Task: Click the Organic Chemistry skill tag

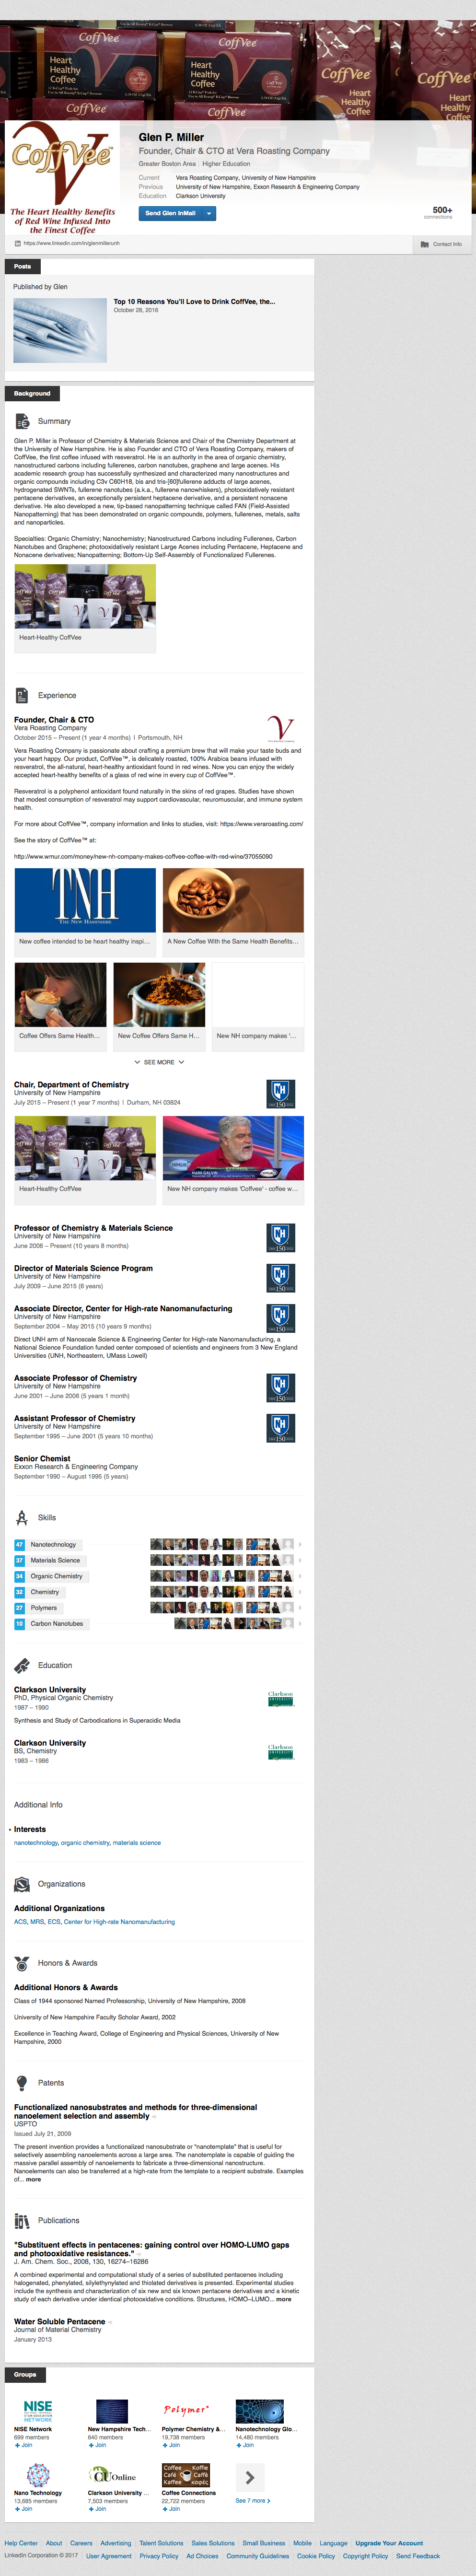Action: pos(56,1576)
